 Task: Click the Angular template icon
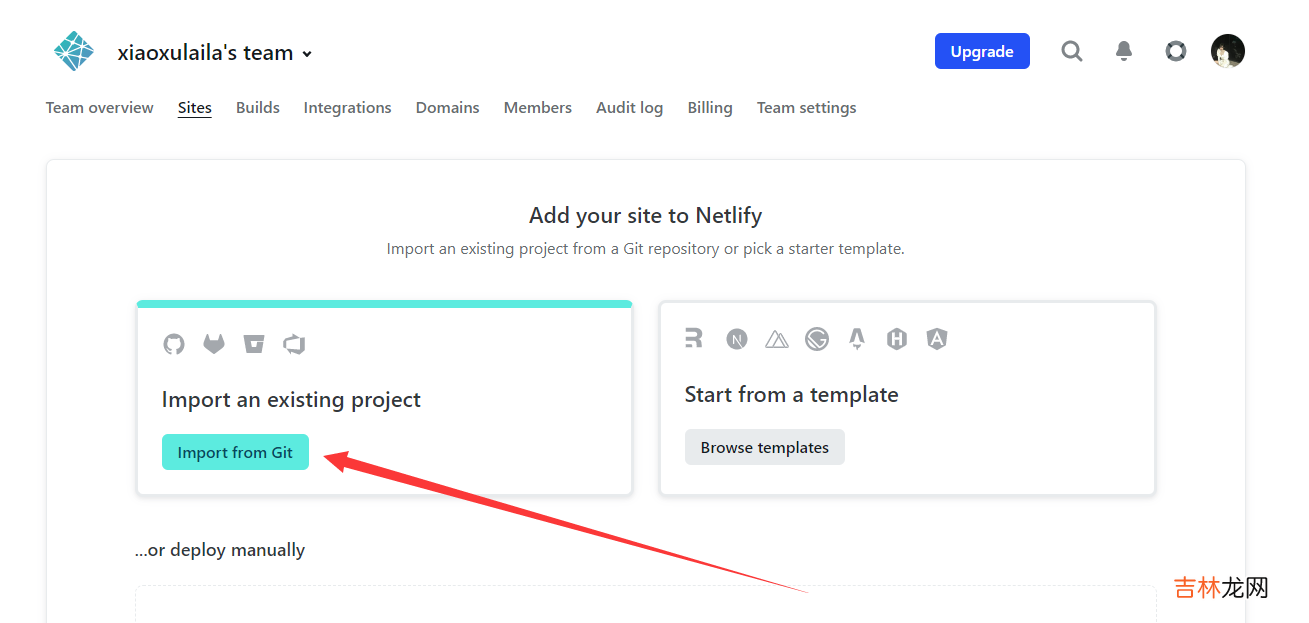pyautogui.click(x=936, y=340)
